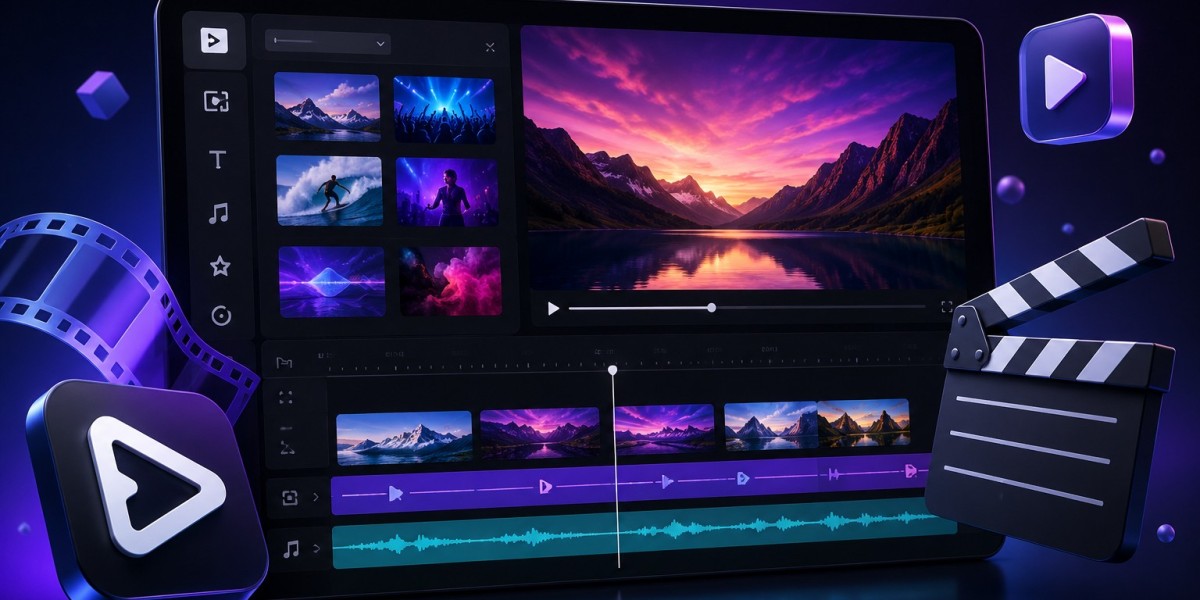Select the blue rocky peaks clip on timeline
The height and width of the screenshot is (600, 1200).
pyautogui.click(x=771, y=425)
